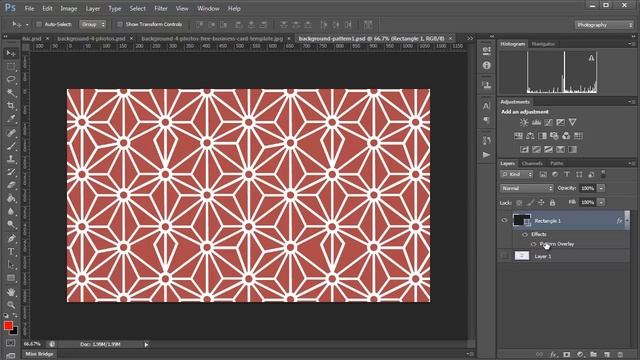Toggle visibility of Effects
The image size is (640, 360).
(525, 234)
